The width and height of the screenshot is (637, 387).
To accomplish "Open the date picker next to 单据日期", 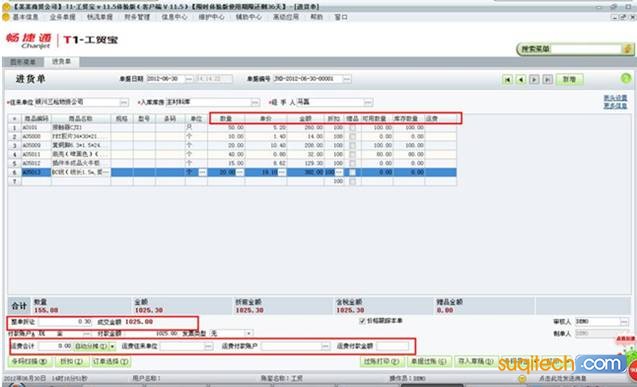I will (189, 79).
